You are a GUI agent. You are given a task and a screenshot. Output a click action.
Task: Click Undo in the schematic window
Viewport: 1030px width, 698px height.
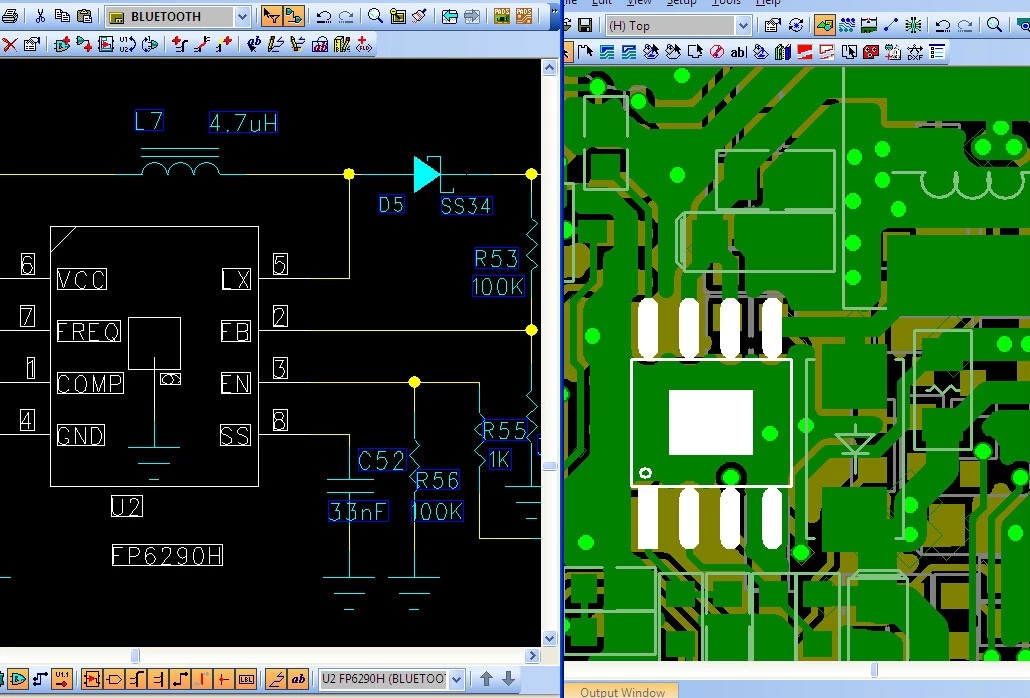click(x=323, y=16)
